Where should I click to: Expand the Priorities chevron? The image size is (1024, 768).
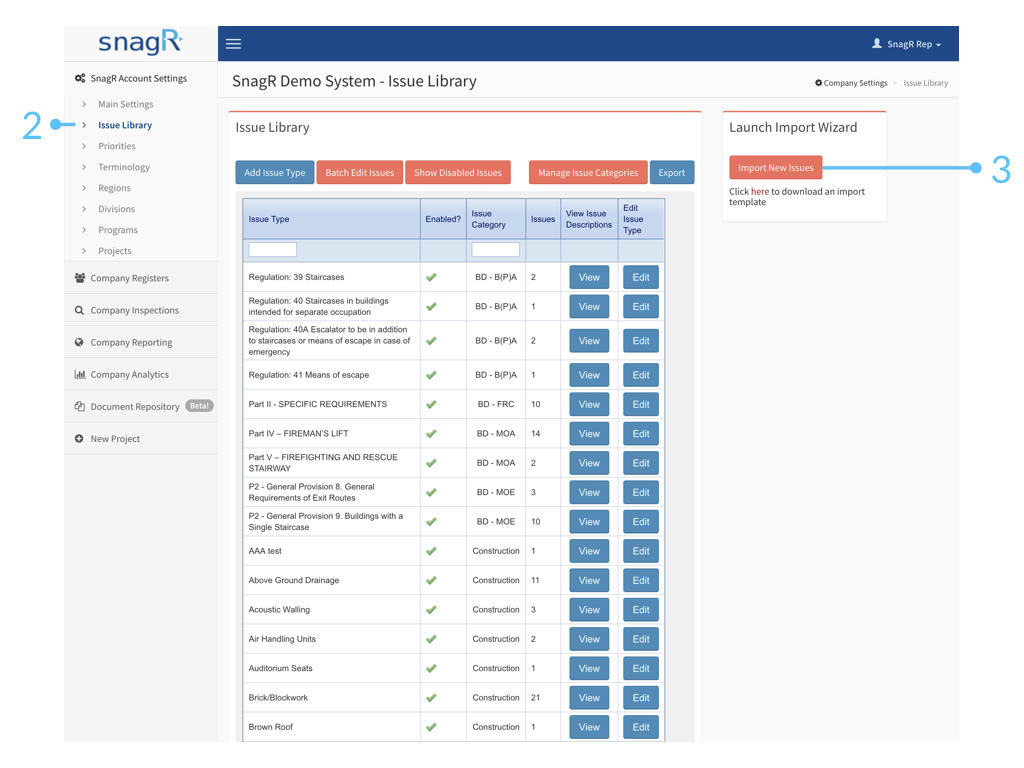[x=84, y=146]
